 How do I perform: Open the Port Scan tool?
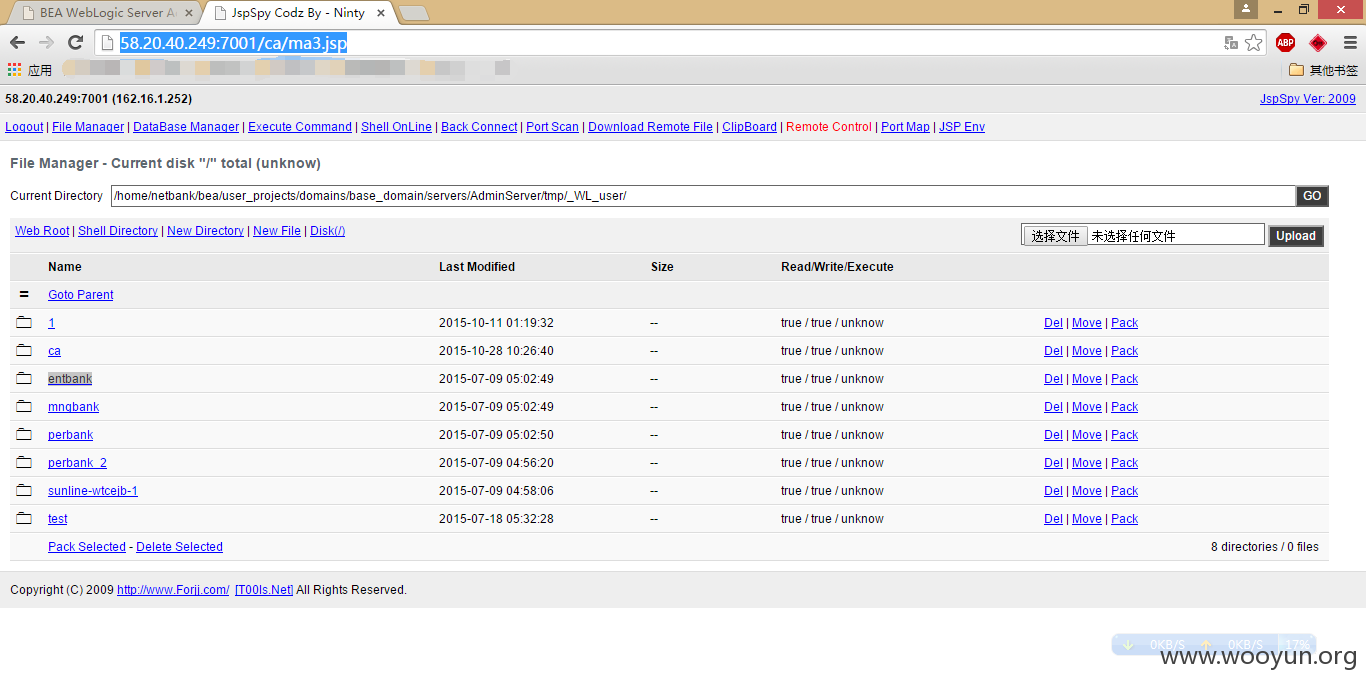pyautogui.click(x=552, y=127)
